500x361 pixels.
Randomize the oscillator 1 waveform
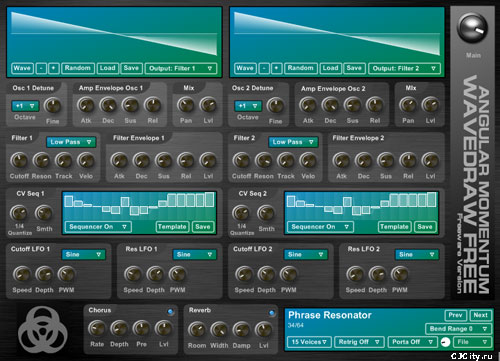pos(78,68)
